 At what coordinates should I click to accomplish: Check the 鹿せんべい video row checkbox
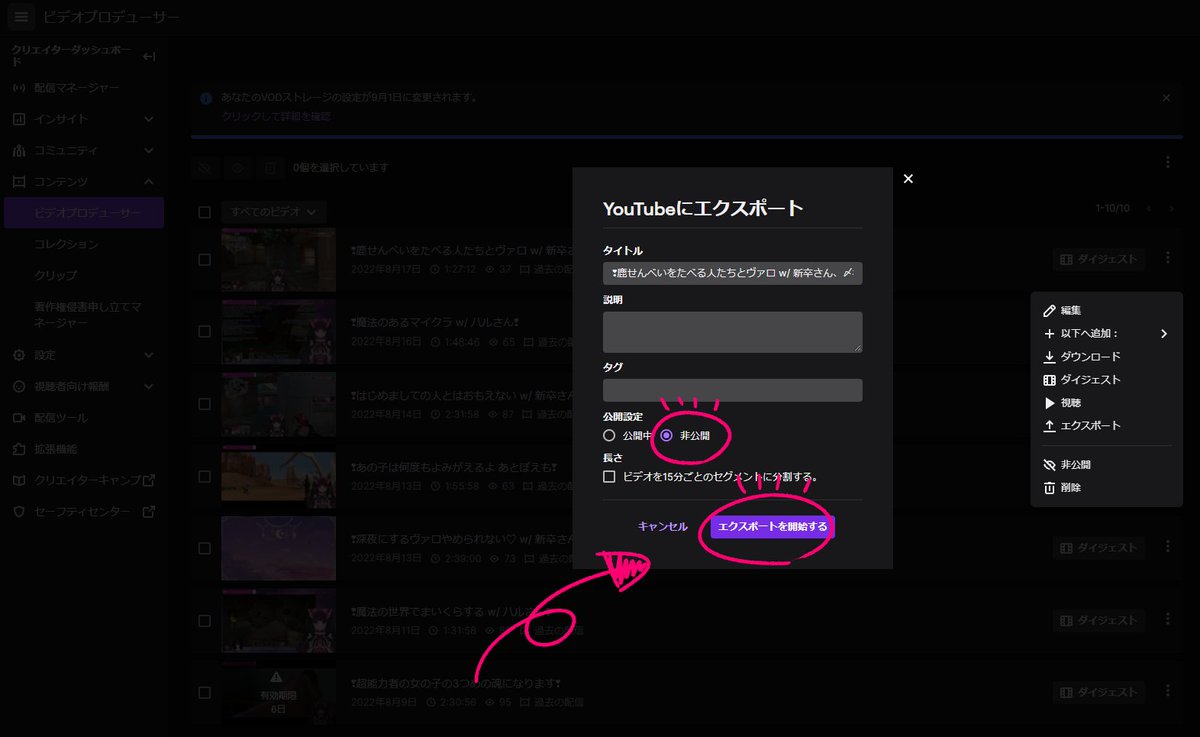coord(205,259)
